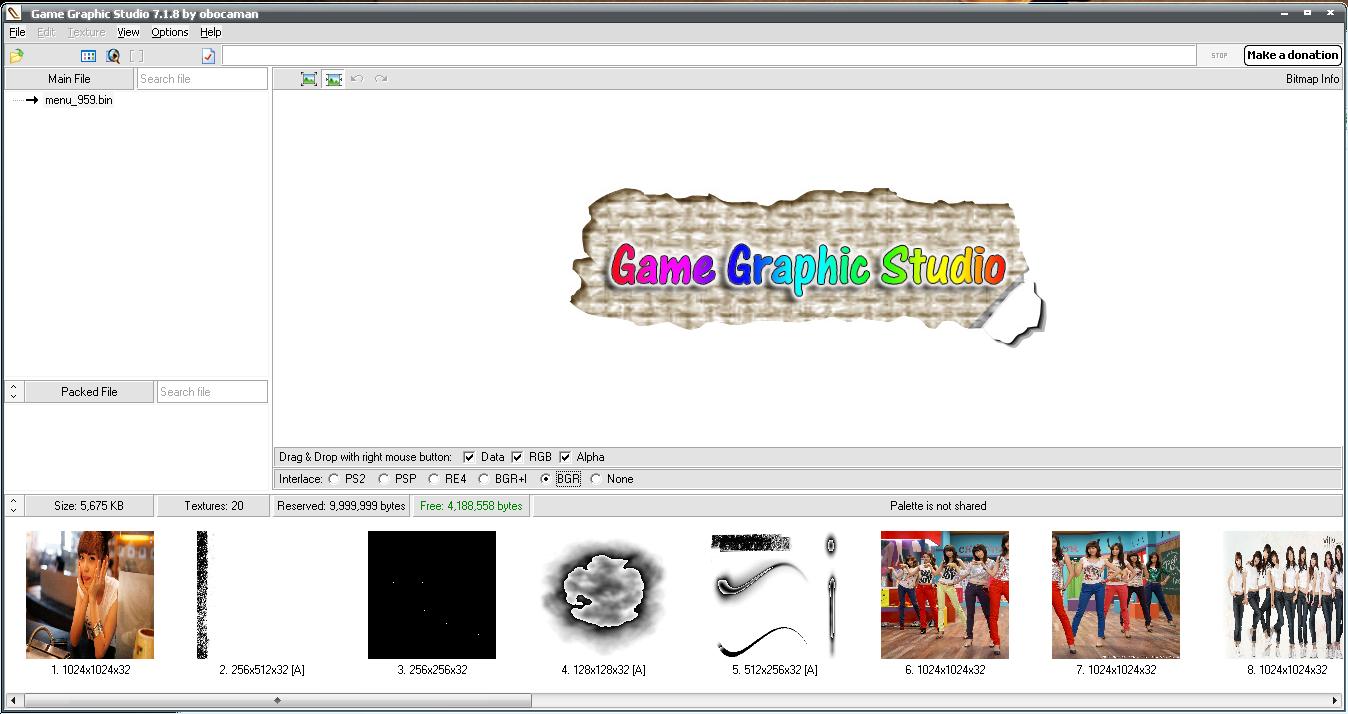Select None interlace radio button
1348x714 pixels.
point(596,479)
